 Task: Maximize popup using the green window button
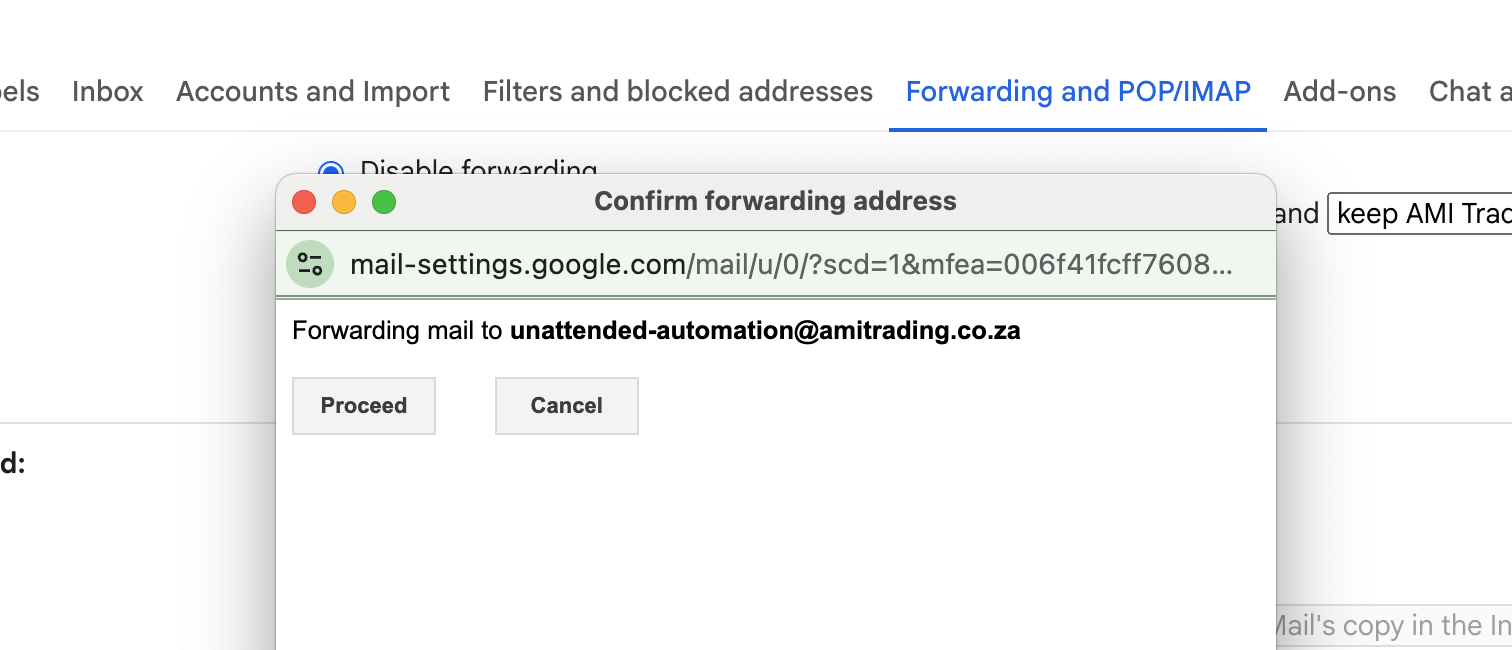click(384, 202)
